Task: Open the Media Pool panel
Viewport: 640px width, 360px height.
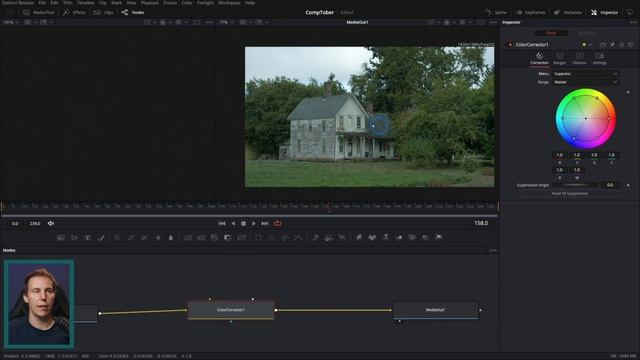Action: (x=39, y=13)
